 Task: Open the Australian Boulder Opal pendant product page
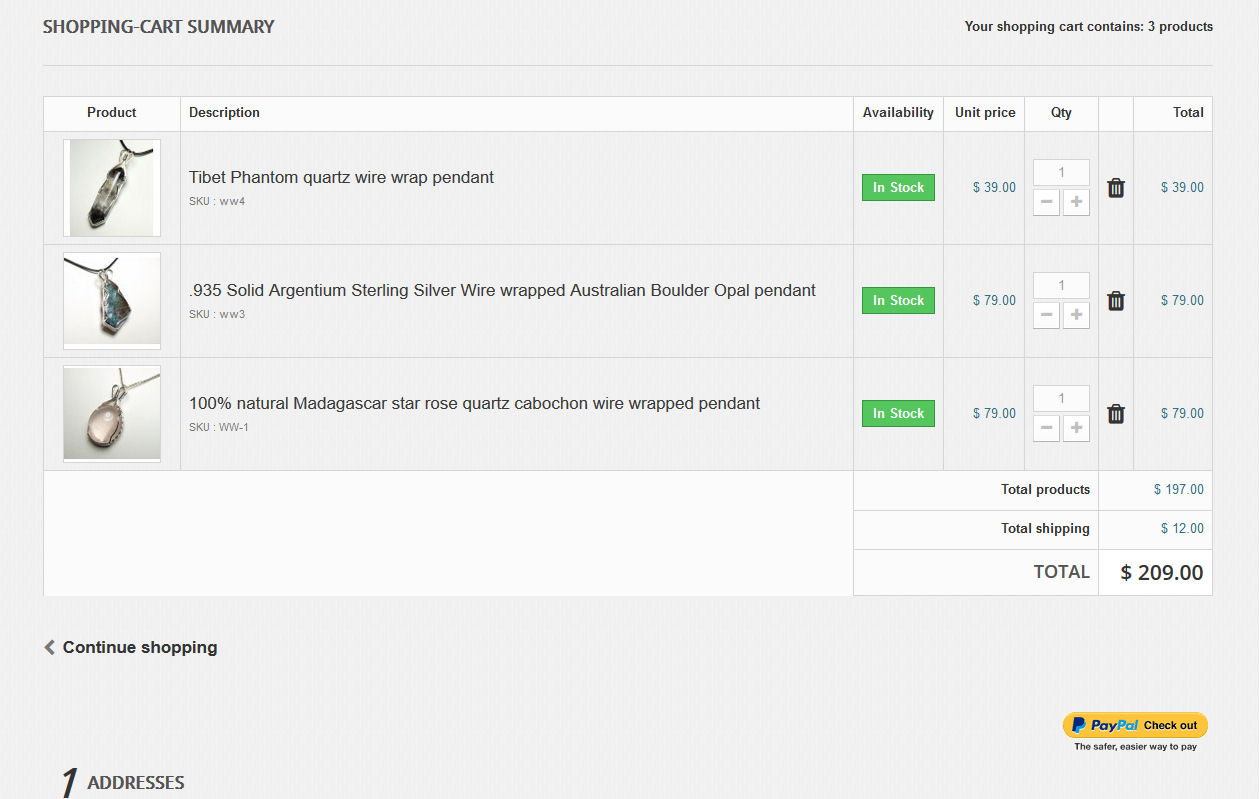tap(502, 291)
